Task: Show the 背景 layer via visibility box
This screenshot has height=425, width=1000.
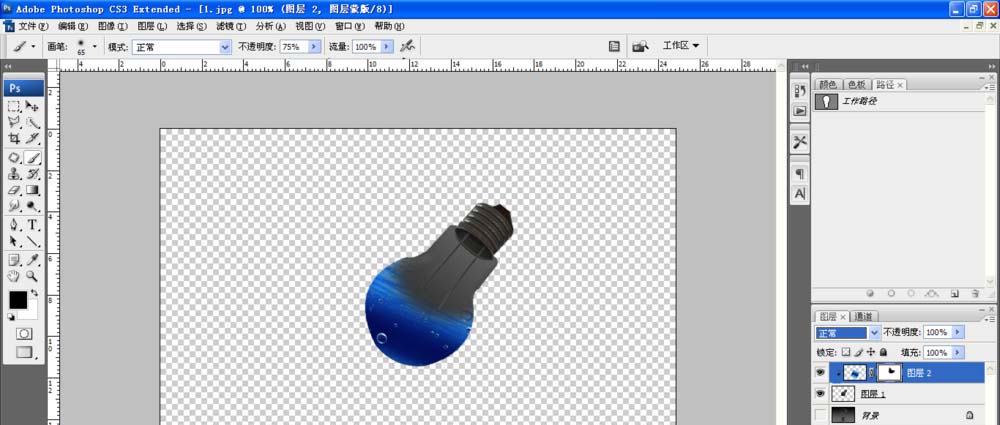Action: pyautogui.click(x=822, y=414)
